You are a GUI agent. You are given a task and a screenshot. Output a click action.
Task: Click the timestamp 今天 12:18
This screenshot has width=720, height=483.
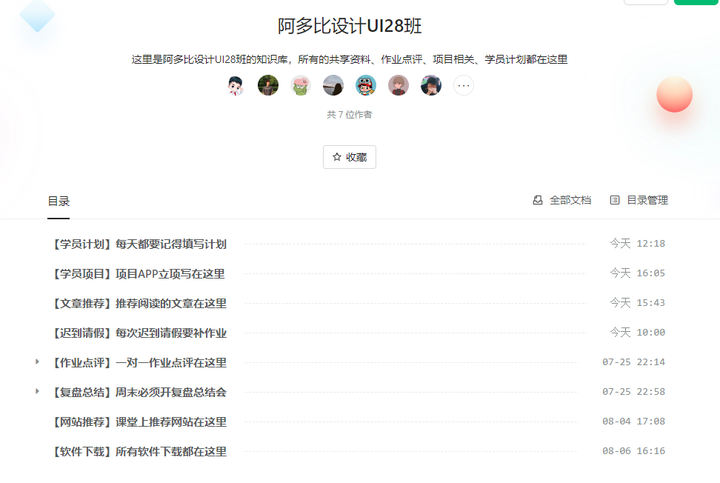pyautogui.click(x=637, y=243)
